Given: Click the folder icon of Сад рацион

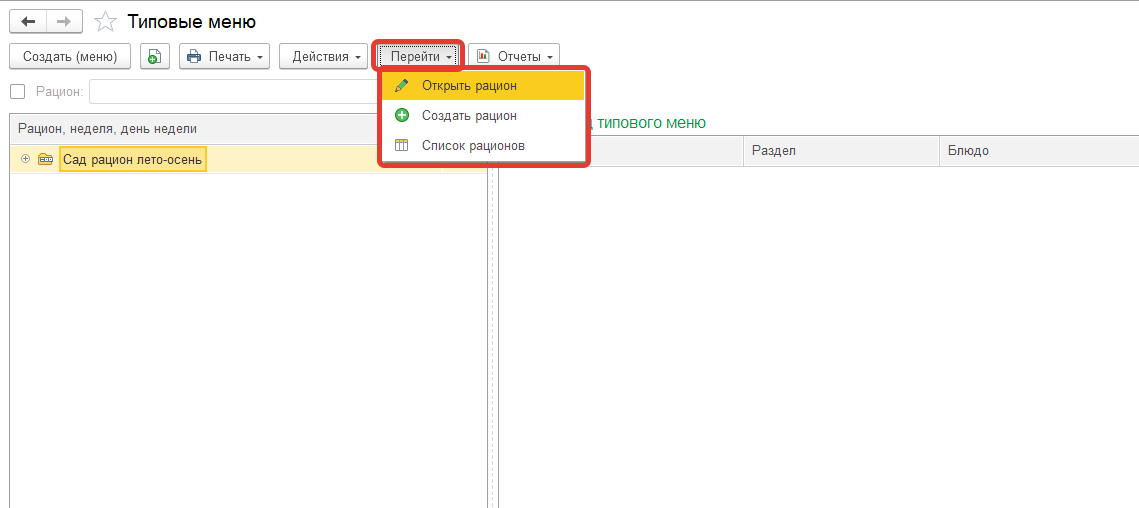Looking at the screenshot, I should point(45,159).
